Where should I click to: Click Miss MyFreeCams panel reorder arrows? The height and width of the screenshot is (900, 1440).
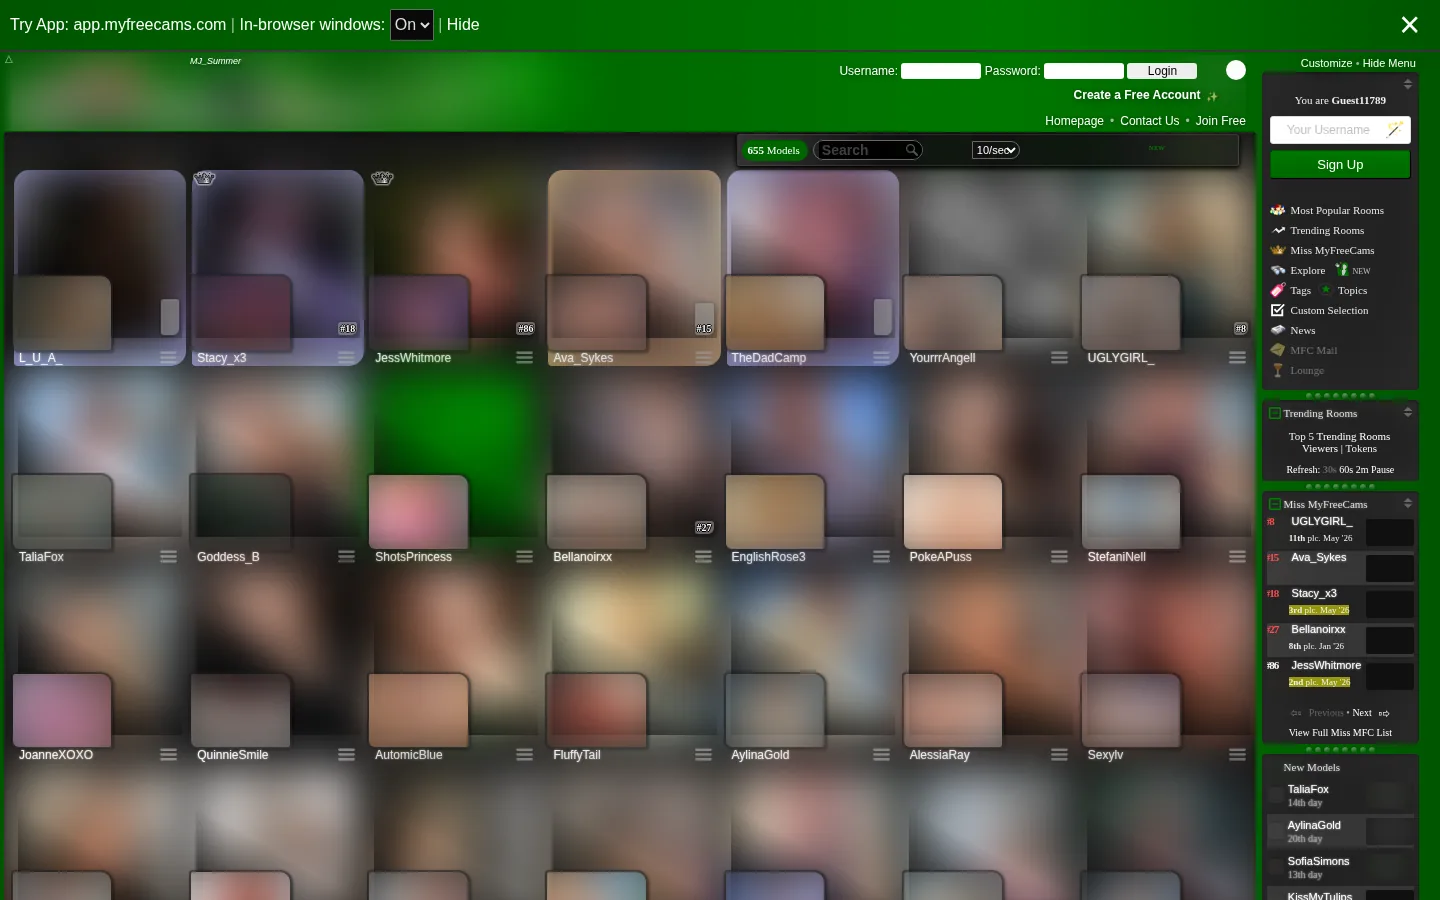(x=1408, y=503)
